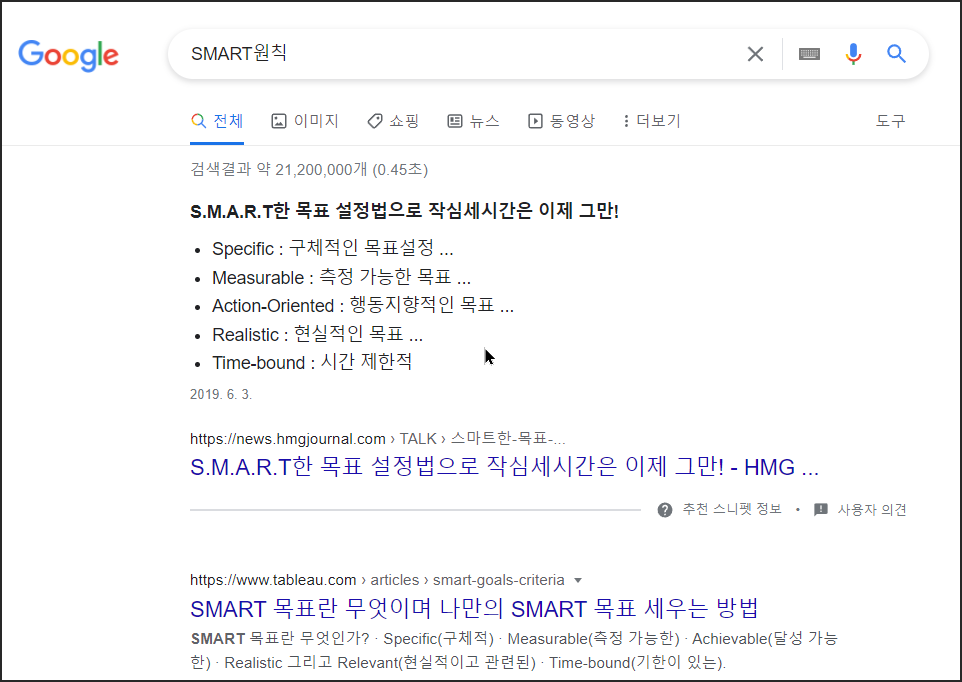Click the tableau result description snippet
The image size is (962, 682).
pyautogui.click(x=514, y=651)
